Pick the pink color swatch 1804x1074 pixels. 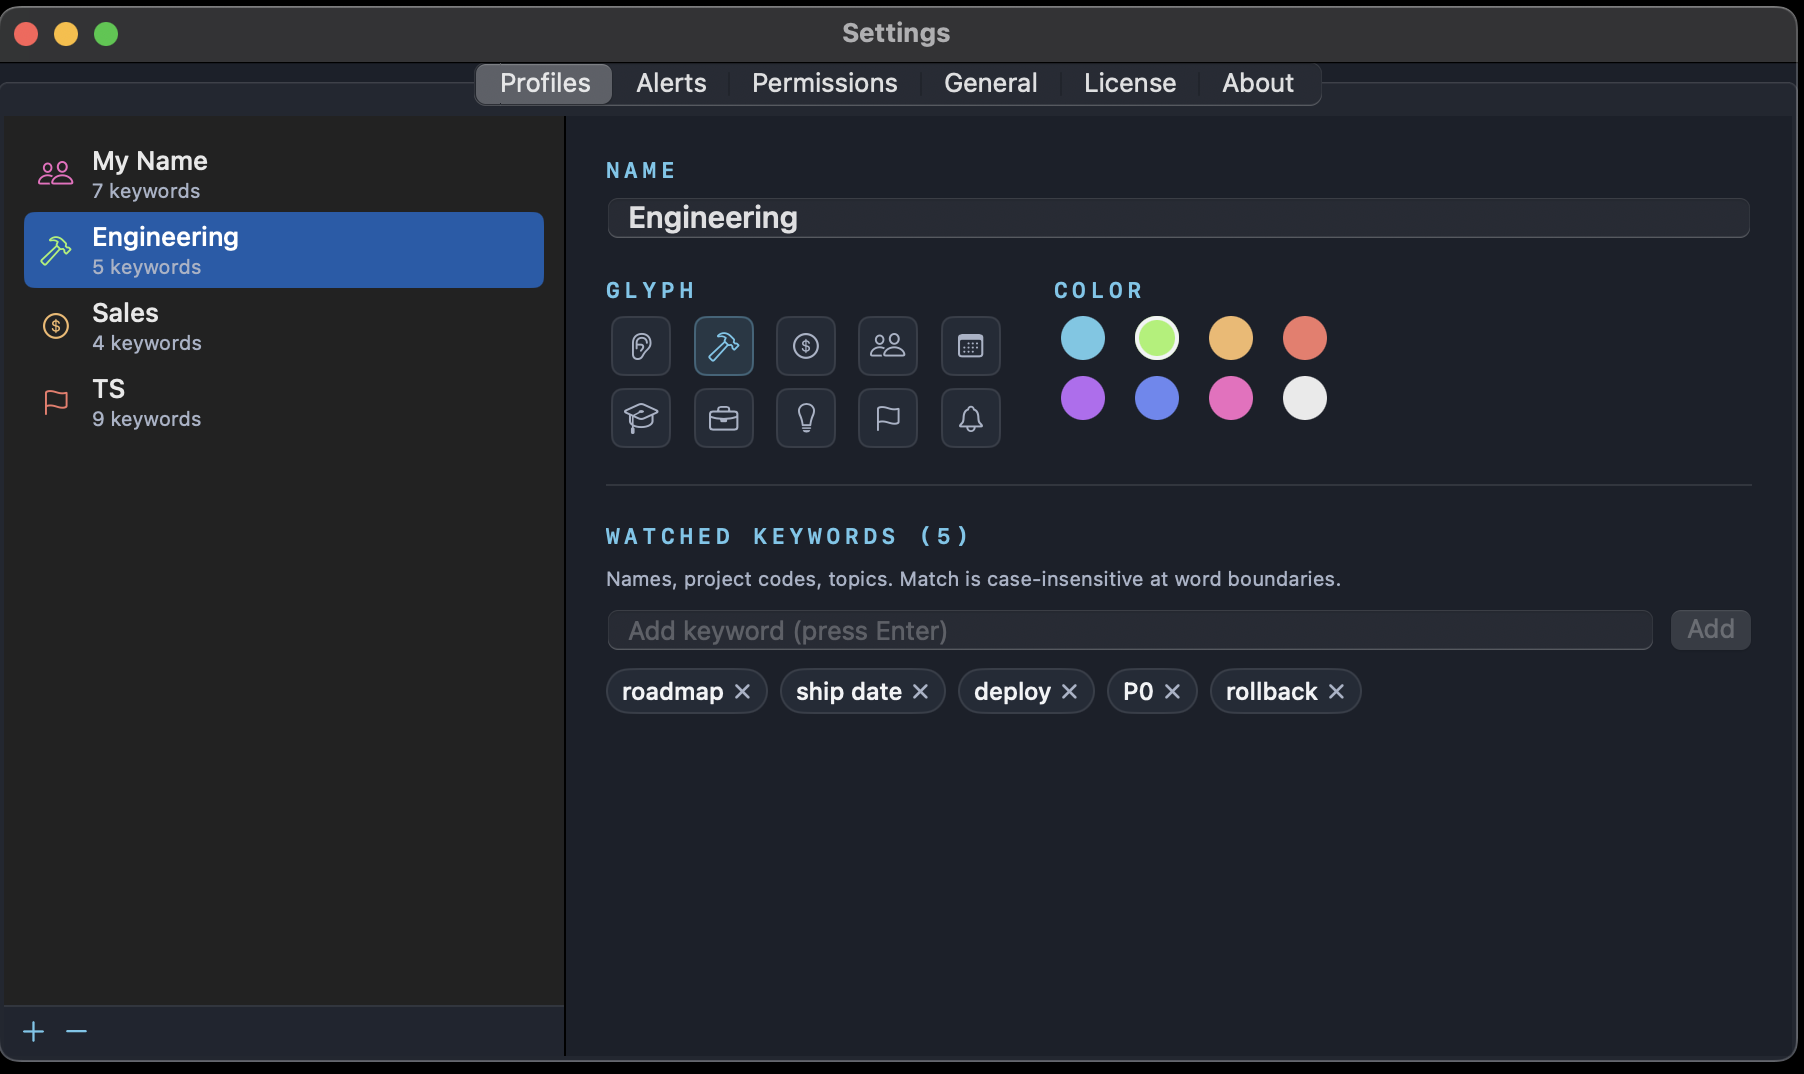coord(1231,398)
